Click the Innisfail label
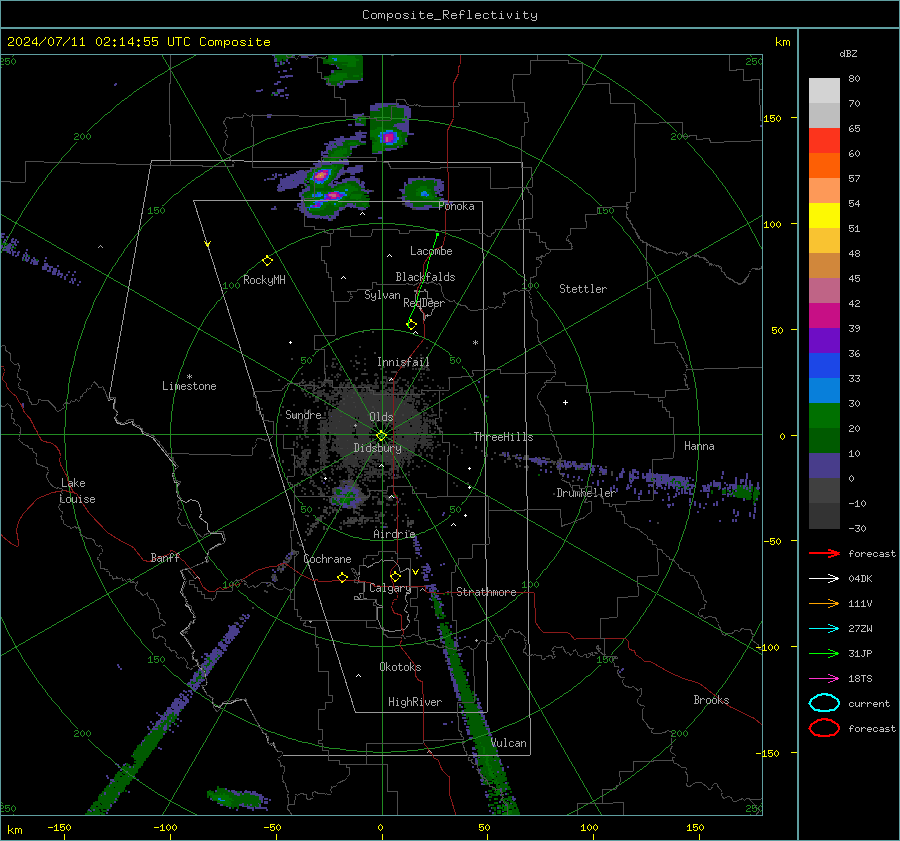900x841 pixels. click(x=403, y=362)
